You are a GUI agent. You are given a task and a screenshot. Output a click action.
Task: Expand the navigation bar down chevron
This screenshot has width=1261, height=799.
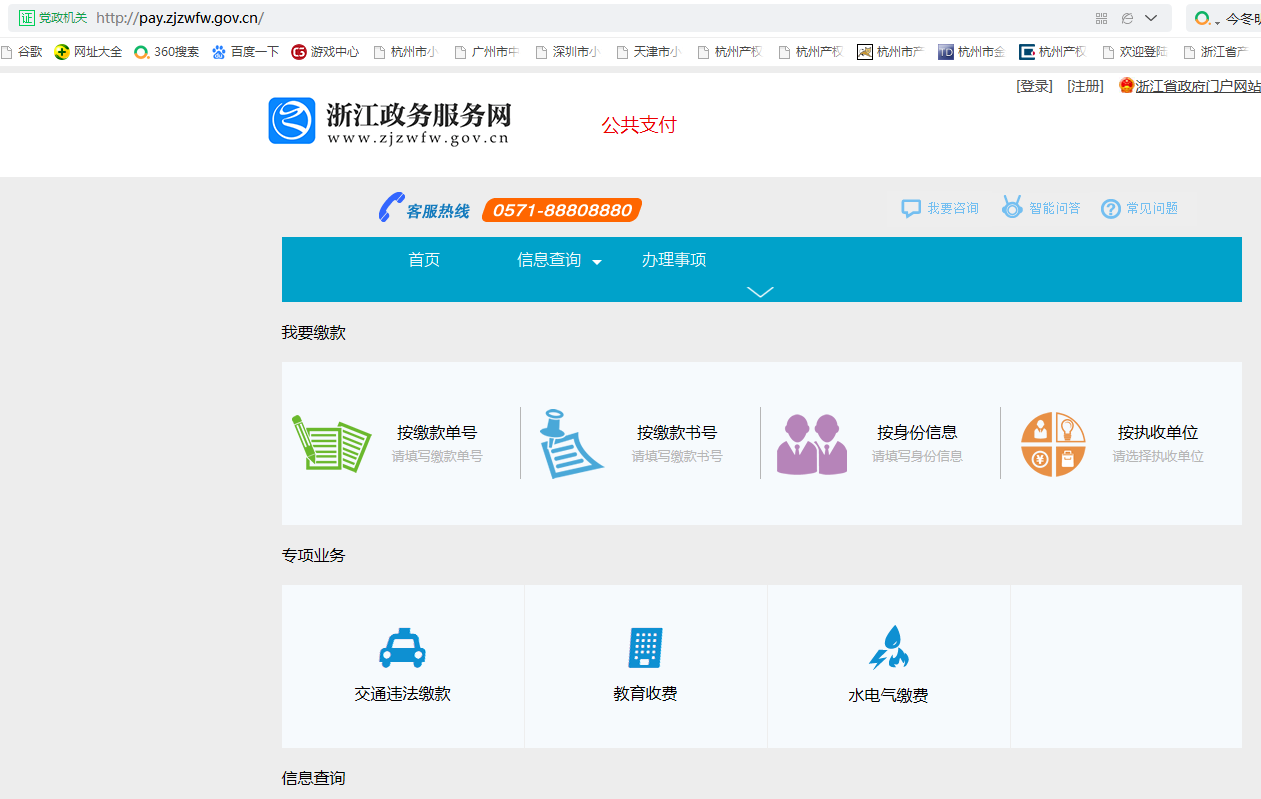pyautogui.click(x=761, y=292)
